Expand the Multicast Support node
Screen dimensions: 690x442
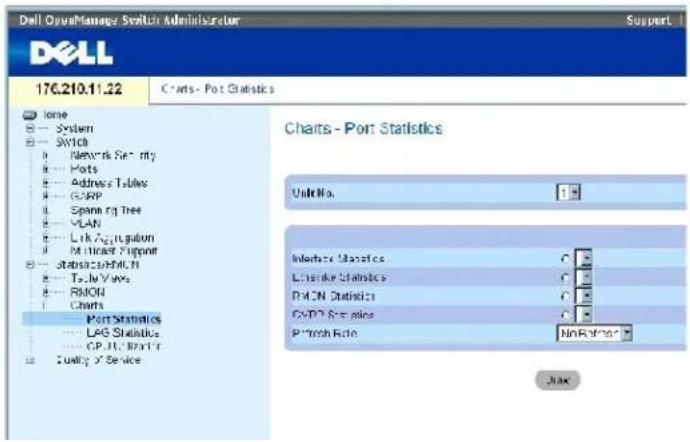pos(45,251)
